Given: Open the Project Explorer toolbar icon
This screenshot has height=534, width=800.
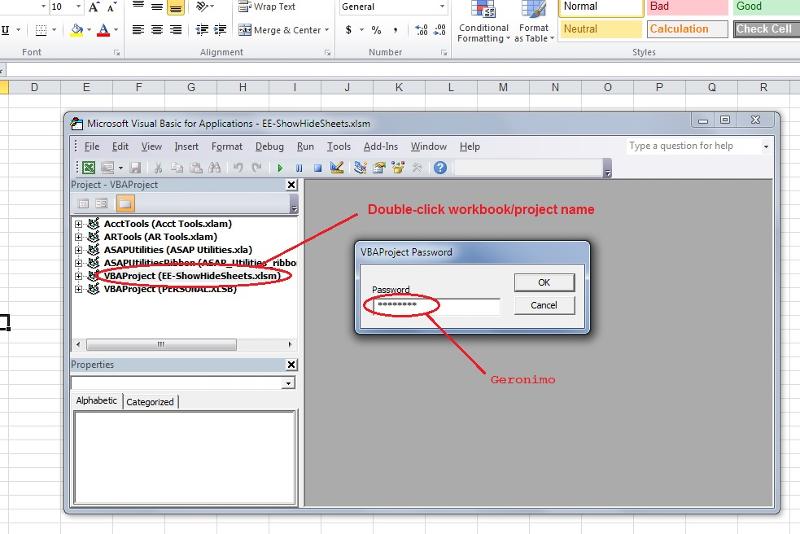Looking at the screenshot, I should pos(360,168).
